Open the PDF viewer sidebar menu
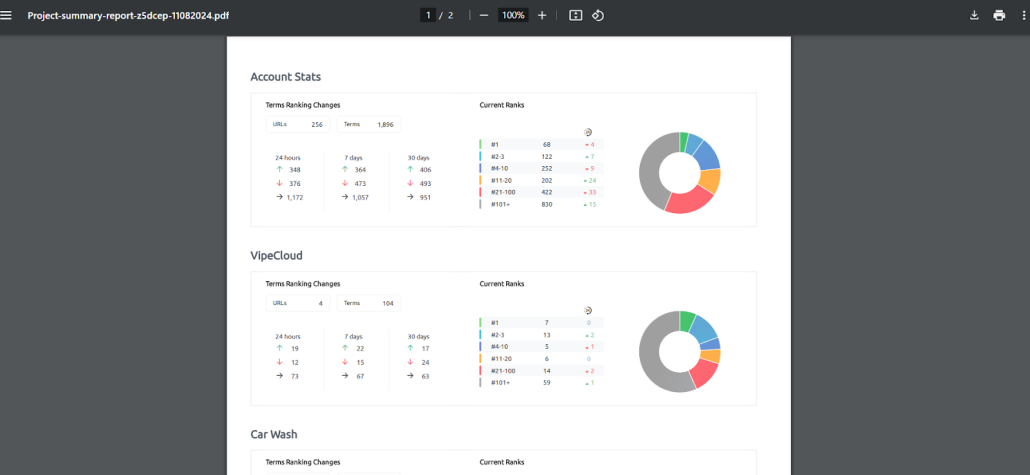 coord(7,15)
